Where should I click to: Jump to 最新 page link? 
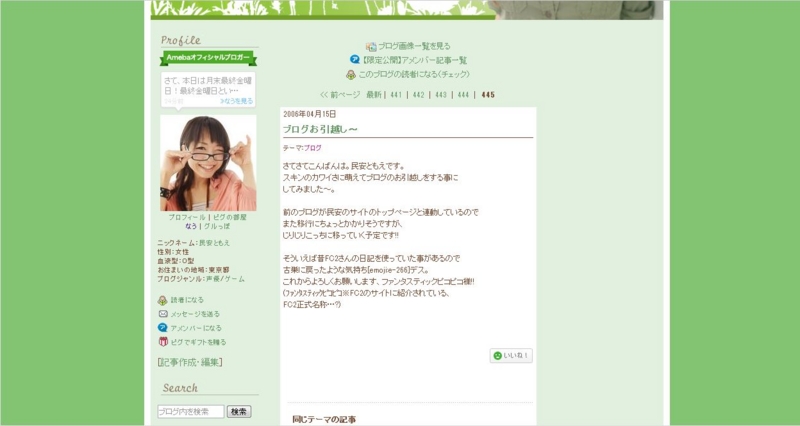[373, 94]
